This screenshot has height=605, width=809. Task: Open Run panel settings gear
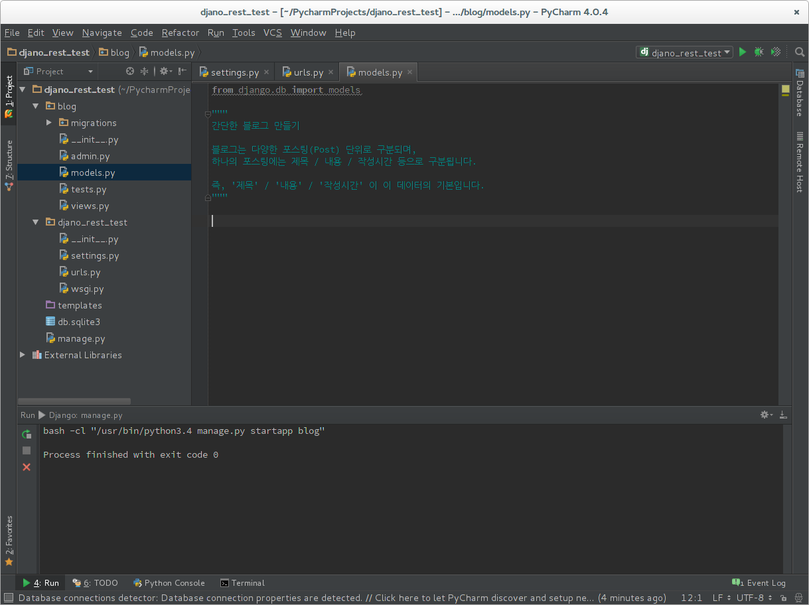pos(766,415)
